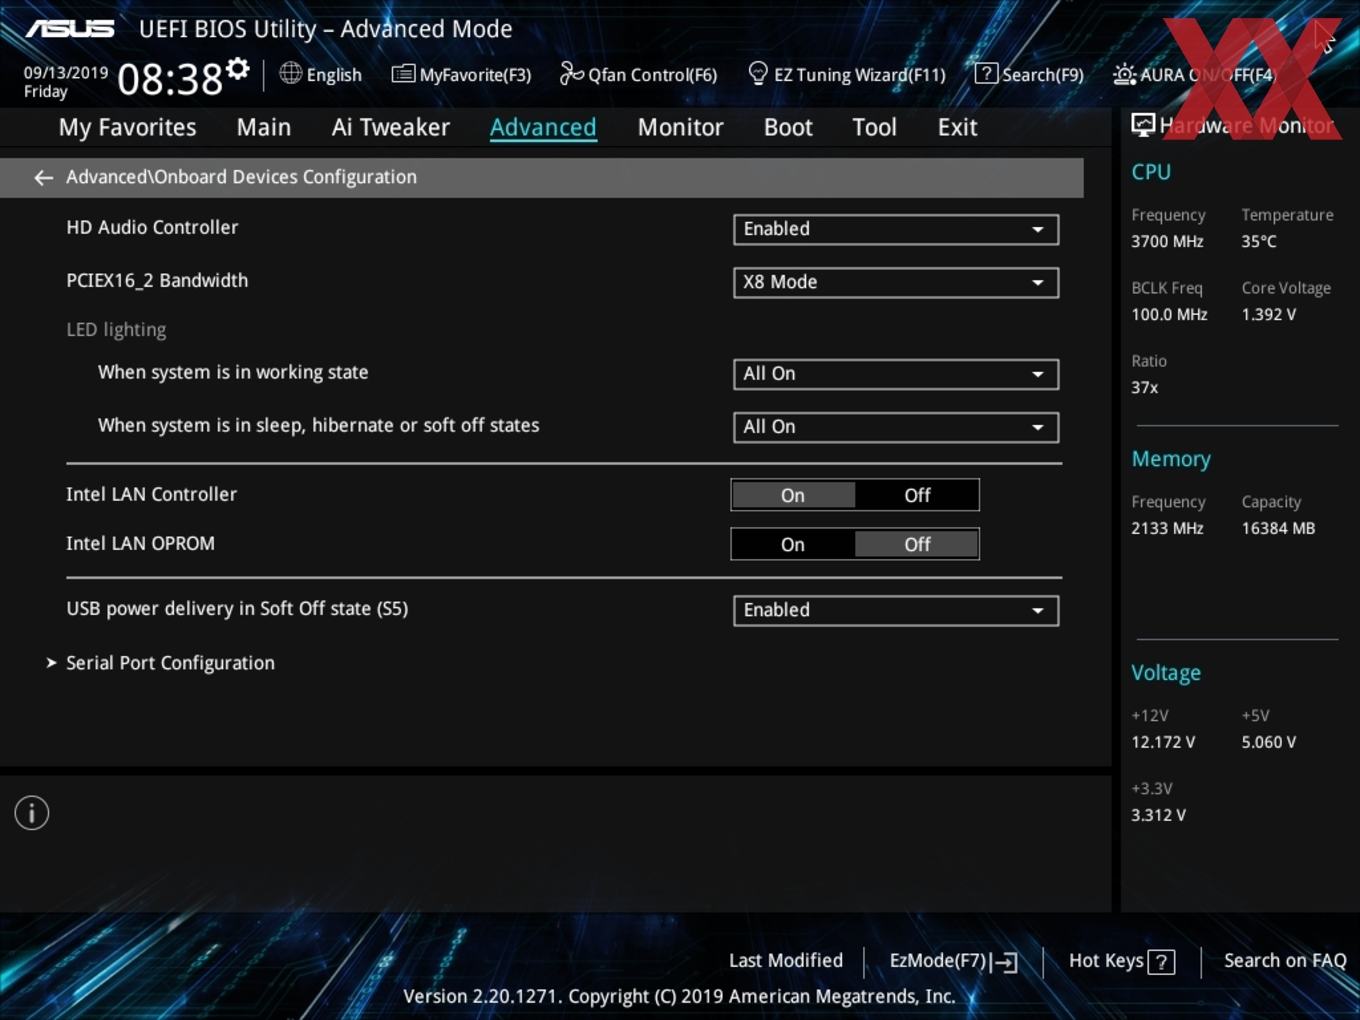The image size is (1360, 1020).
Task: Click the +12V value 12.172 V
Action: coord(1163,742)
